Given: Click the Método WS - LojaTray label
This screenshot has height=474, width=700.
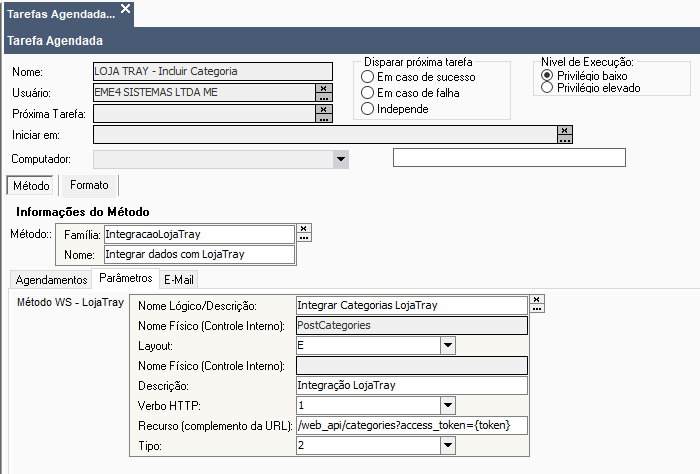Looking at the screenshot, I should (x=70, y=302).
